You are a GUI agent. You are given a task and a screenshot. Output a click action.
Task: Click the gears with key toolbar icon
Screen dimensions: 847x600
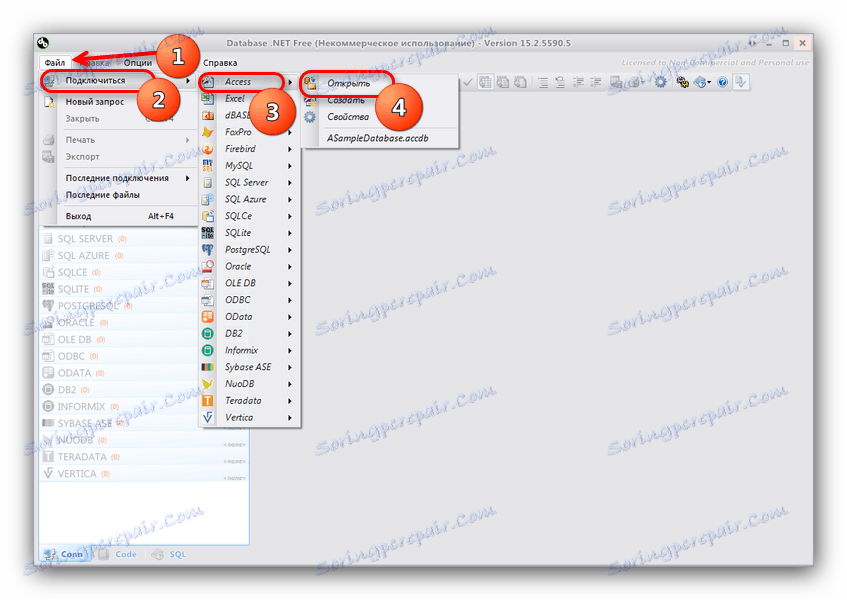pyautogui.click(x=682, y=82)
